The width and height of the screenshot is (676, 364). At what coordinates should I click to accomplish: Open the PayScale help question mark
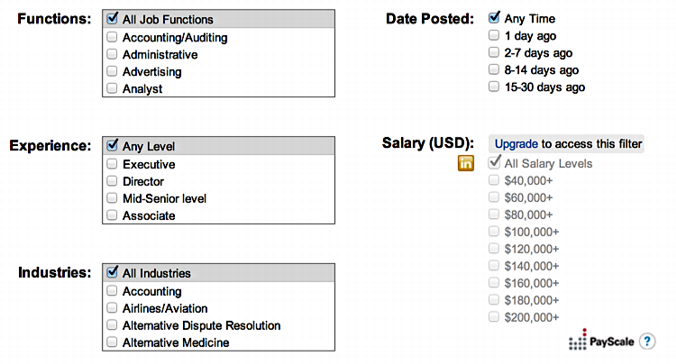[x=647, y=342]
